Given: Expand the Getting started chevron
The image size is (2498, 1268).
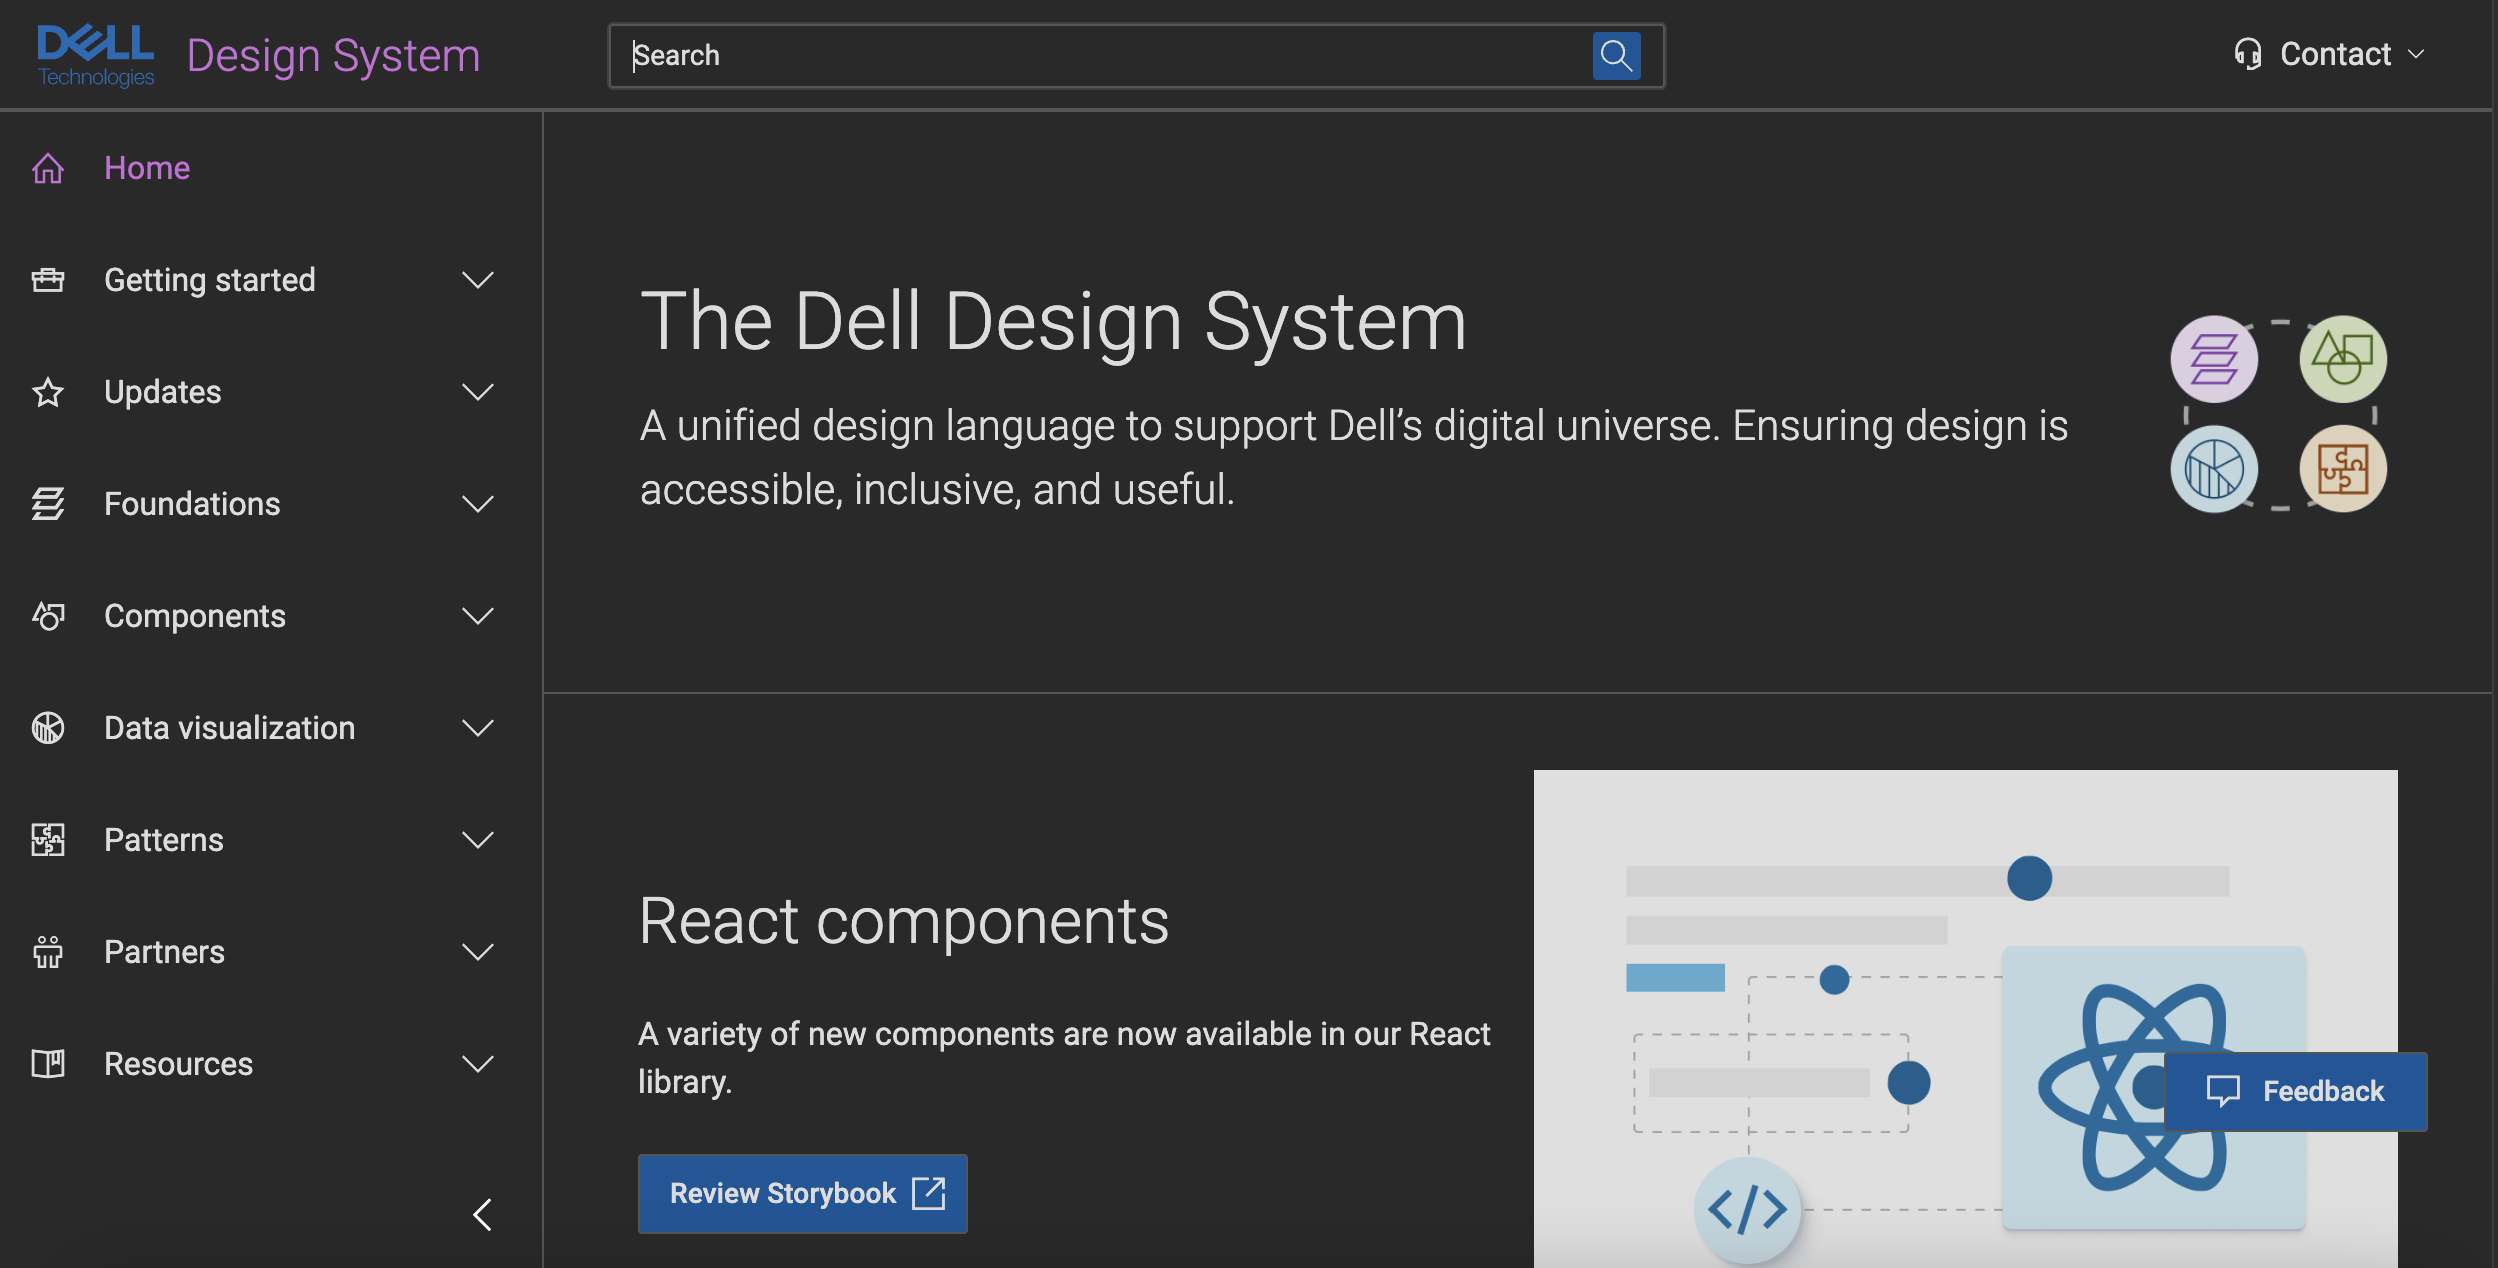Looking at the screenshot, I should coord(478,280).
